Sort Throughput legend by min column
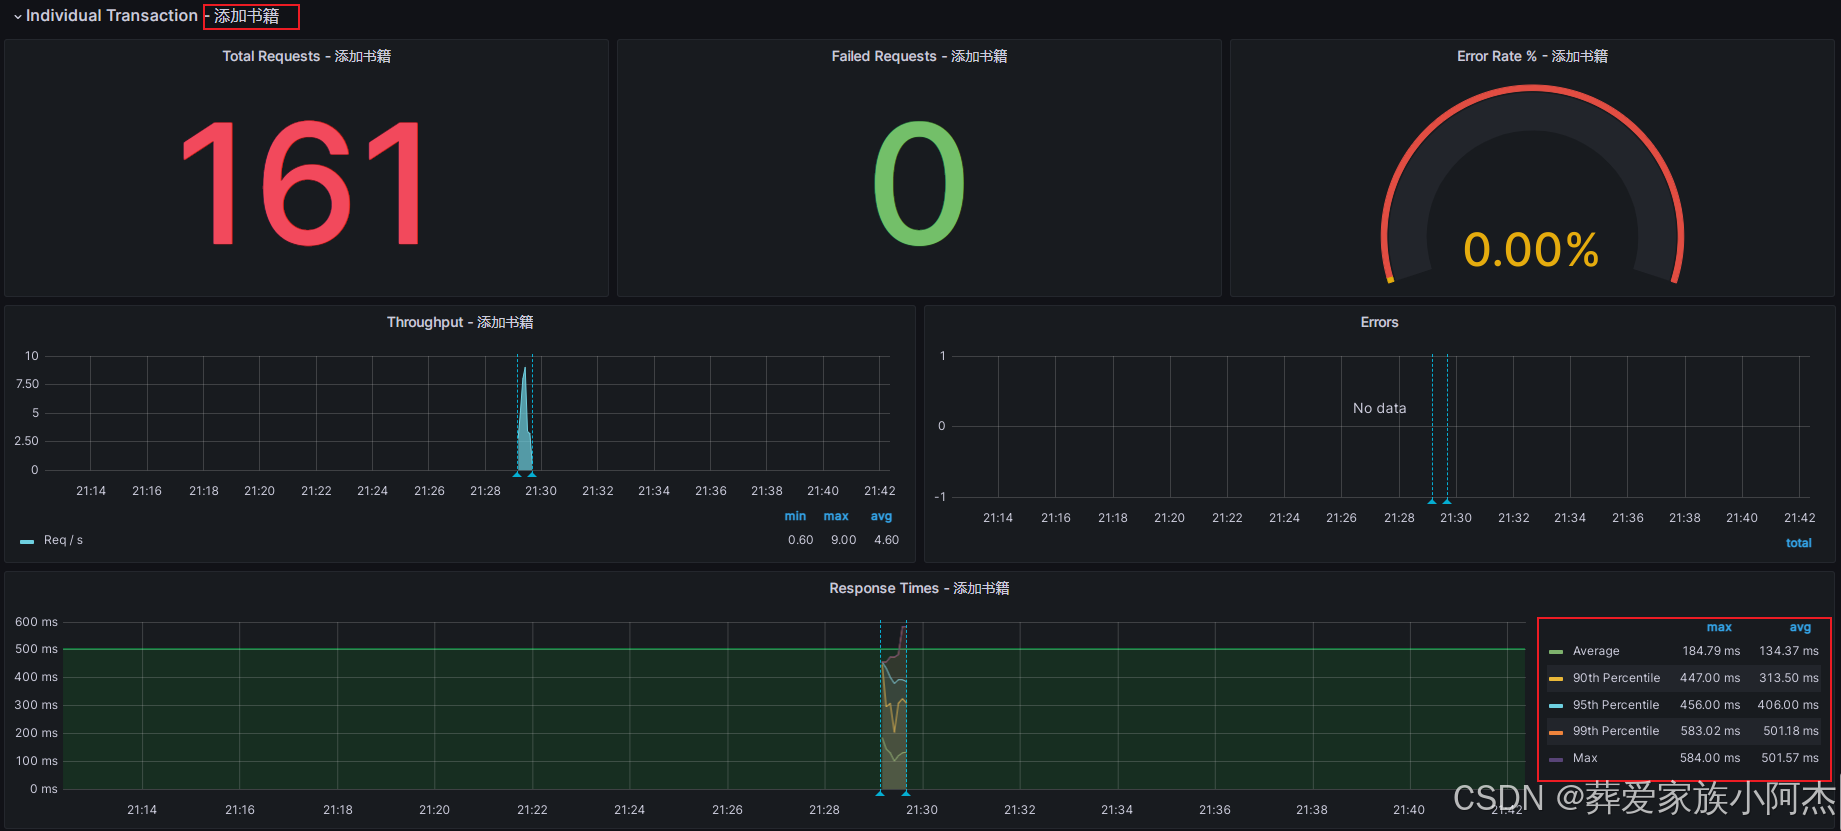 [795, 516]
